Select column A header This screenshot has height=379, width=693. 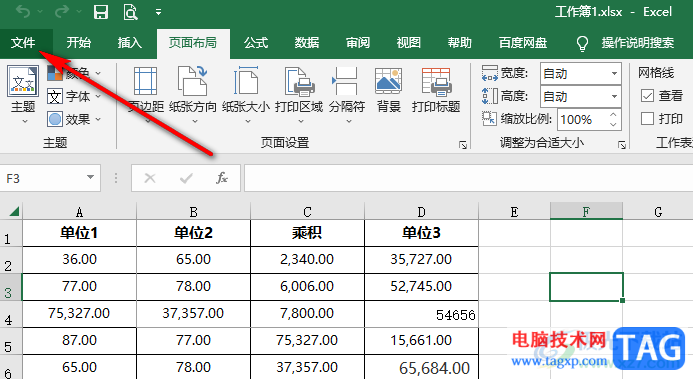(79, 212)
